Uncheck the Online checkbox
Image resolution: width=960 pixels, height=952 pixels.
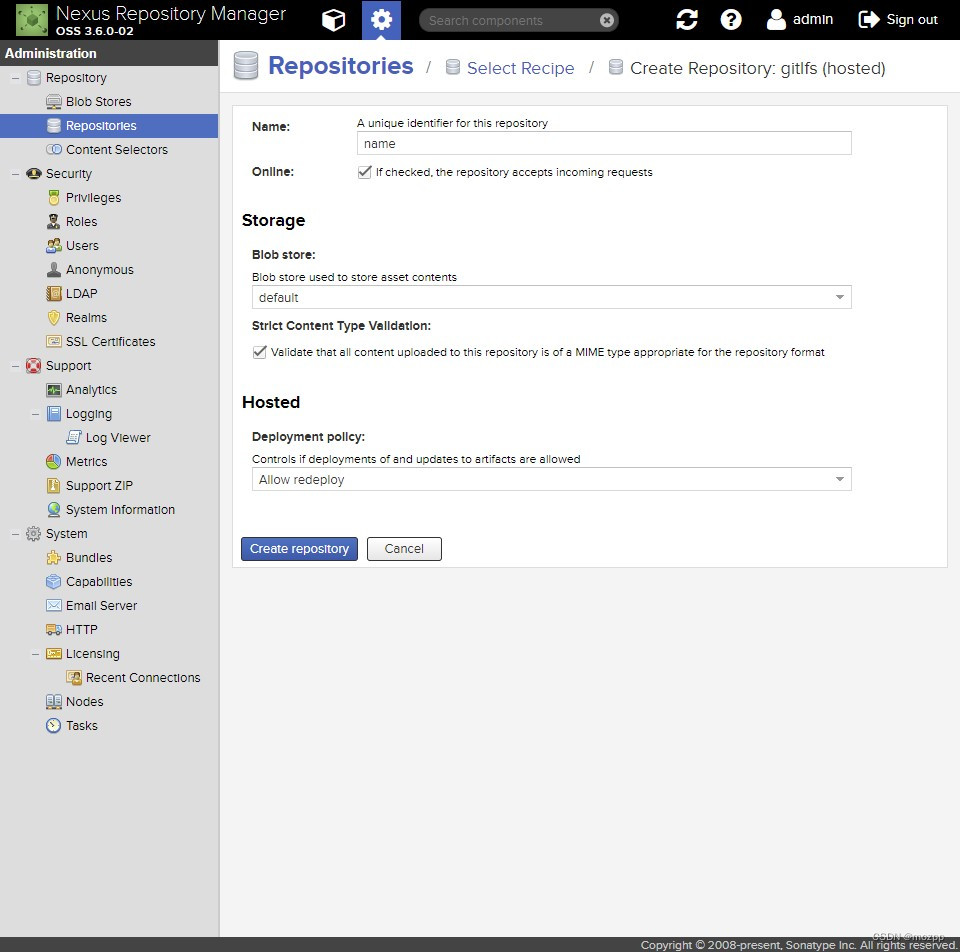tap(364, 172)
